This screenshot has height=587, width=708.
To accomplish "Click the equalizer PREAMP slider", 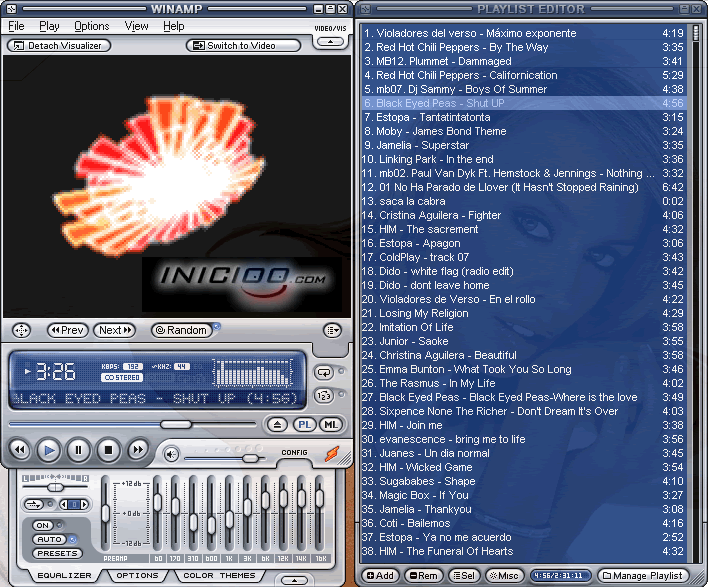I will click(105, 513).
